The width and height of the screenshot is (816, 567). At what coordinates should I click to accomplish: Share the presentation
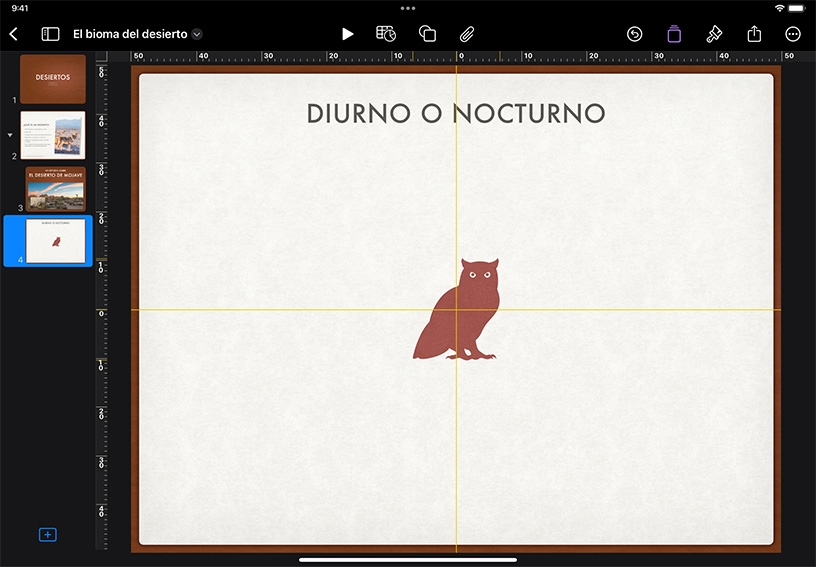coord(754,34)
